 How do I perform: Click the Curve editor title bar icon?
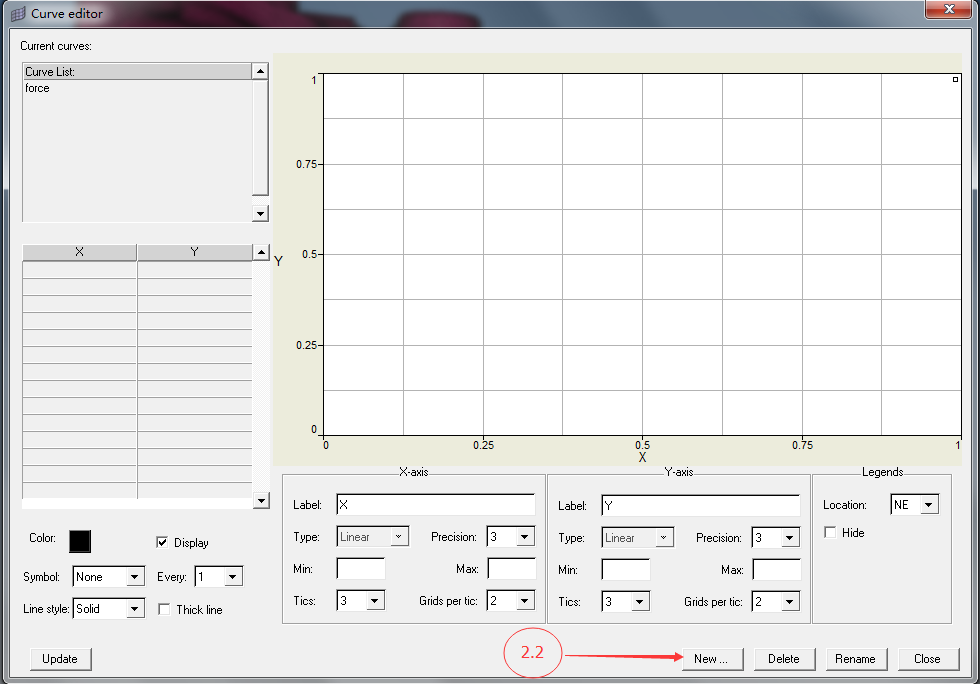point(17,14)
